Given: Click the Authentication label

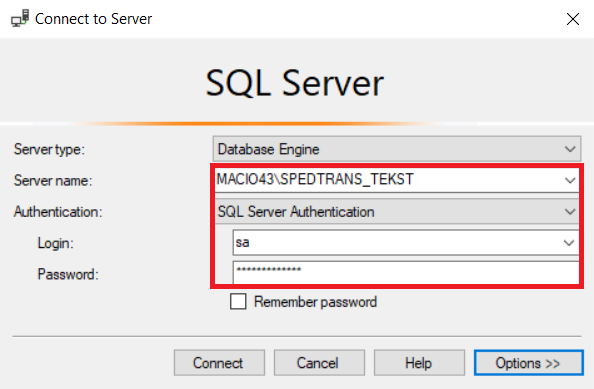Looking at the screenshot, I should click(58, 212).
